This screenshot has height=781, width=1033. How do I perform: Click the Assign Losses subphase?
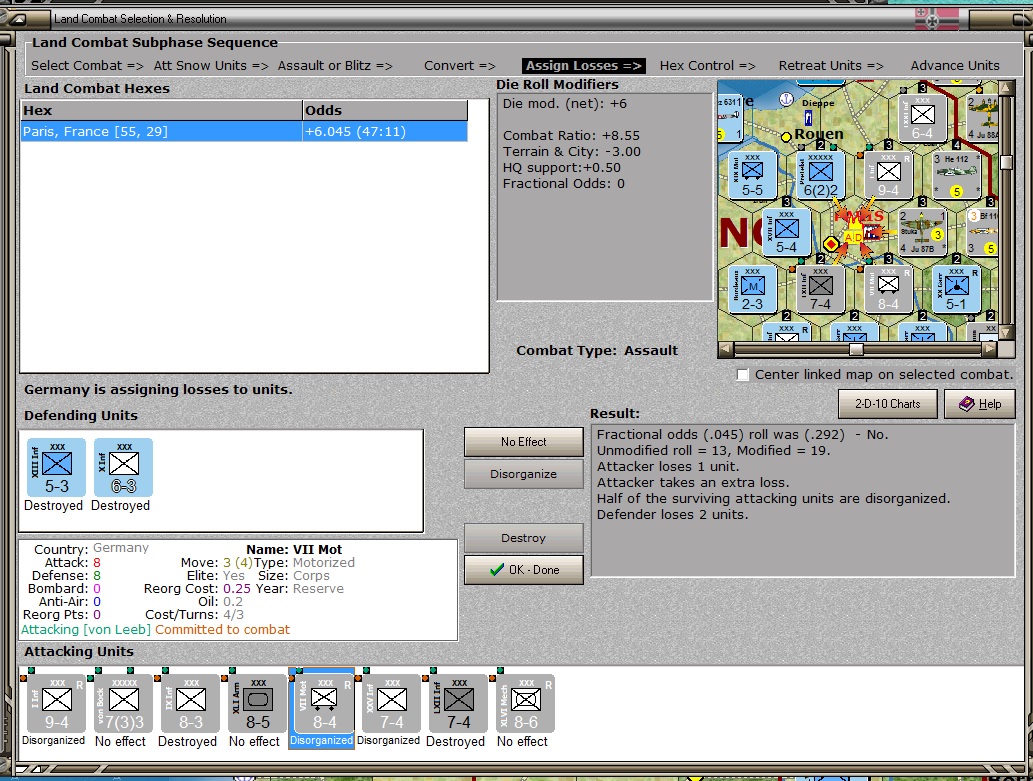(x=584, y=66)
